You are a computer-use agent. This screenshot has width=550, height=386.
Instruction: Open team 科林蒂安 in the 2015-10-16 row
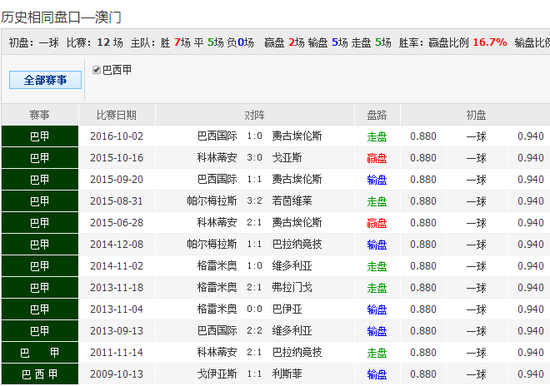217,158
